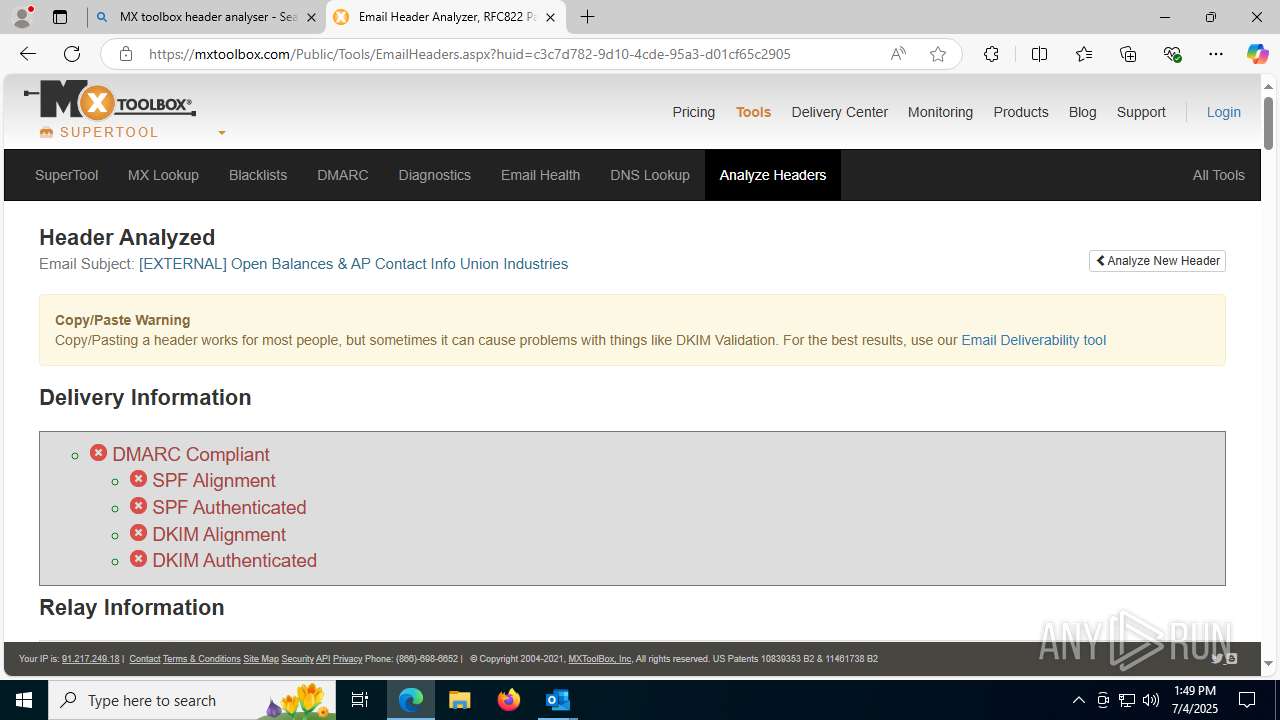
Task: Open the Collections icon
Action: 1128,54
